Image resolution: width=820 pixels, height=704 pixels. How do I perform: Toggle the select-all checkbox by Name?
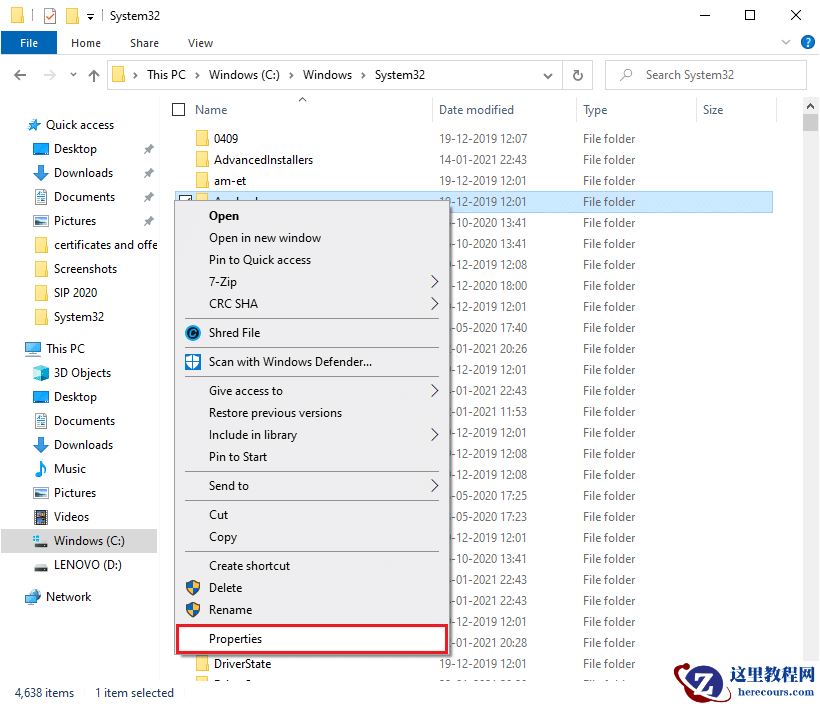(x=178, y=109)
